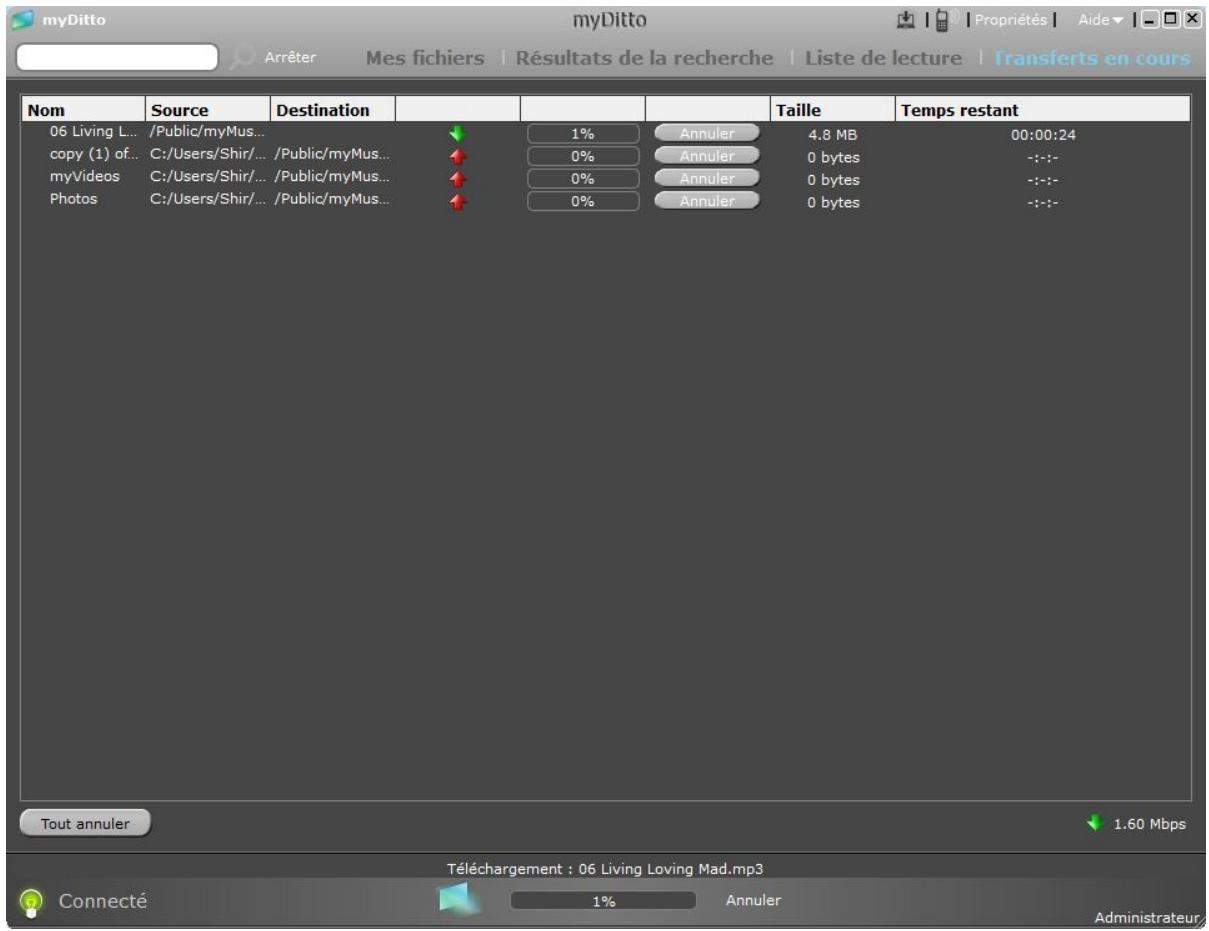Open the Résultats de la recherche tab
This screenshot has width=1209, height=931.
(x=644, y=58)
